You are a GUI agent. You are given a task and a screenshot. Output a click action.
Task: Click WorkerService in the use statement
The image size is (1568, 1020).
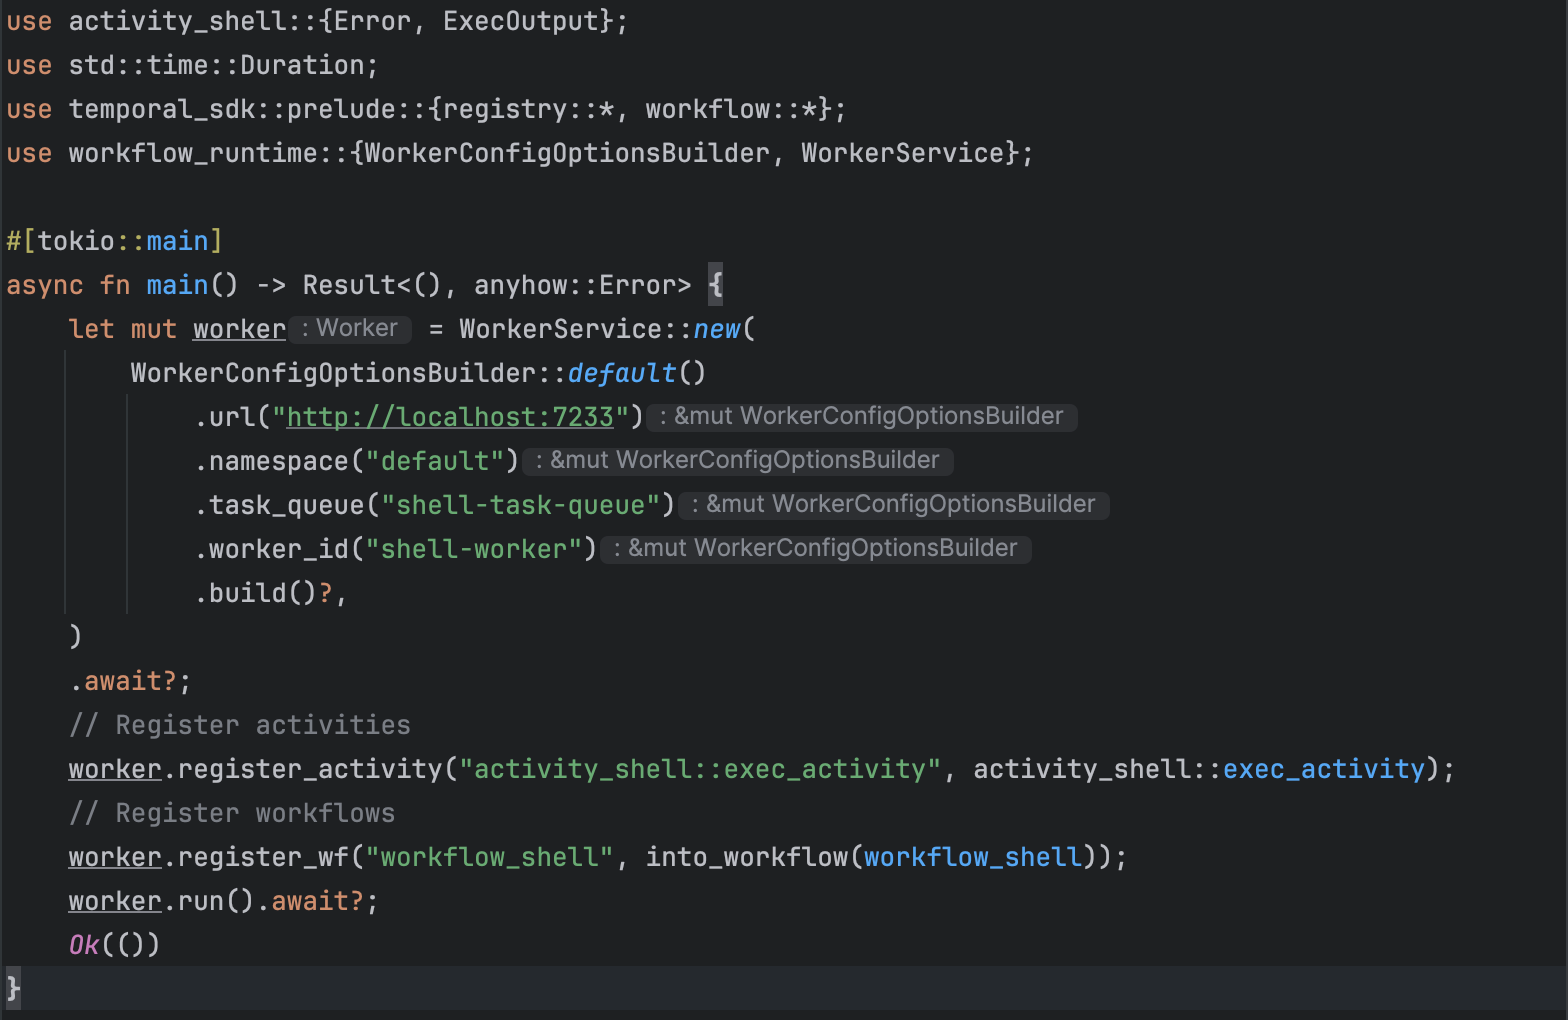902,153
